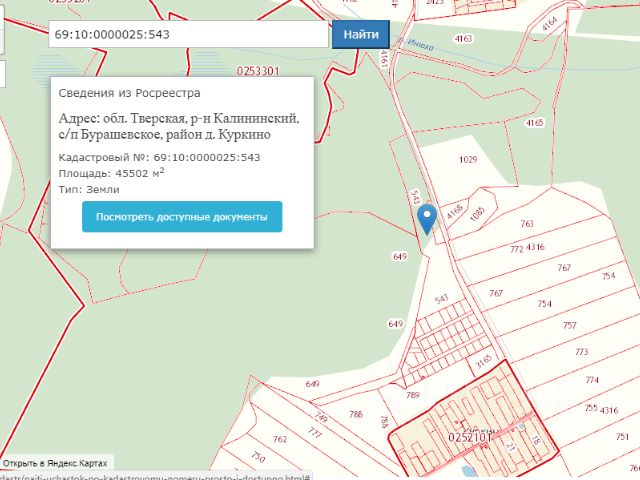Open the Открыть в Яндекс.Картах link
Image resolution: width=640 pixels, height=480 pixels.
tap(55, 463)
